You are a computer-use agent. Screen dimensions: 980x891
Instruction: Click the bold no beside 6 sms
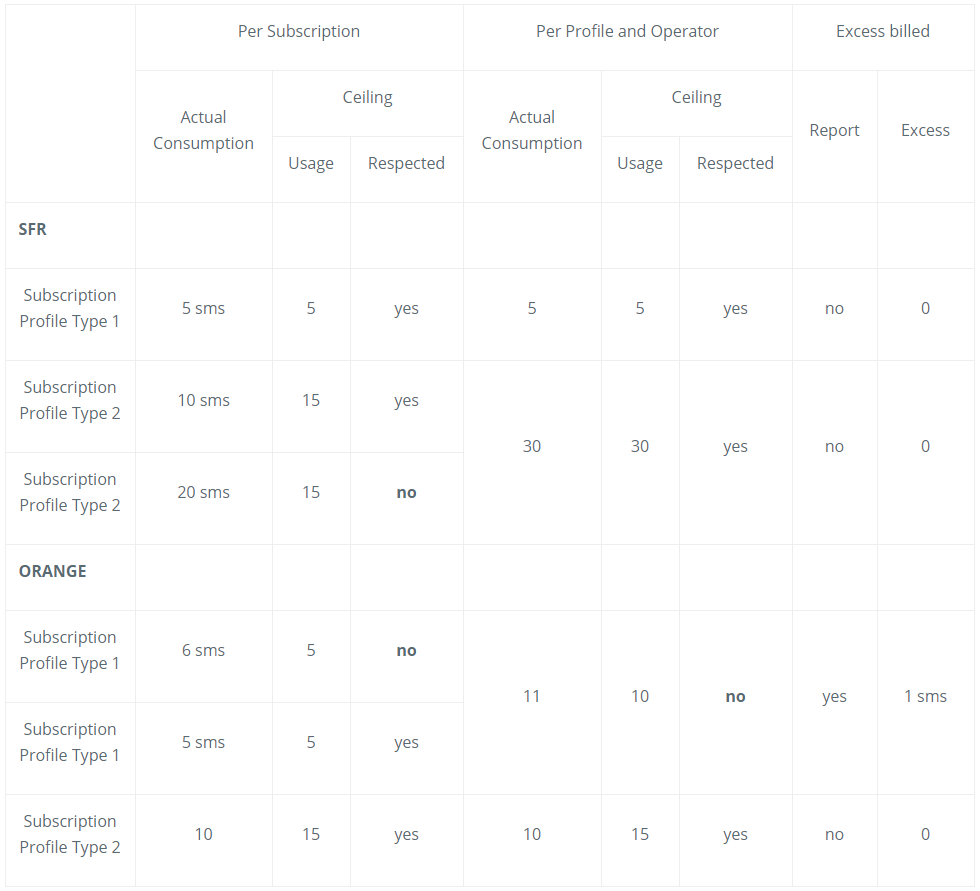point(406,650)
